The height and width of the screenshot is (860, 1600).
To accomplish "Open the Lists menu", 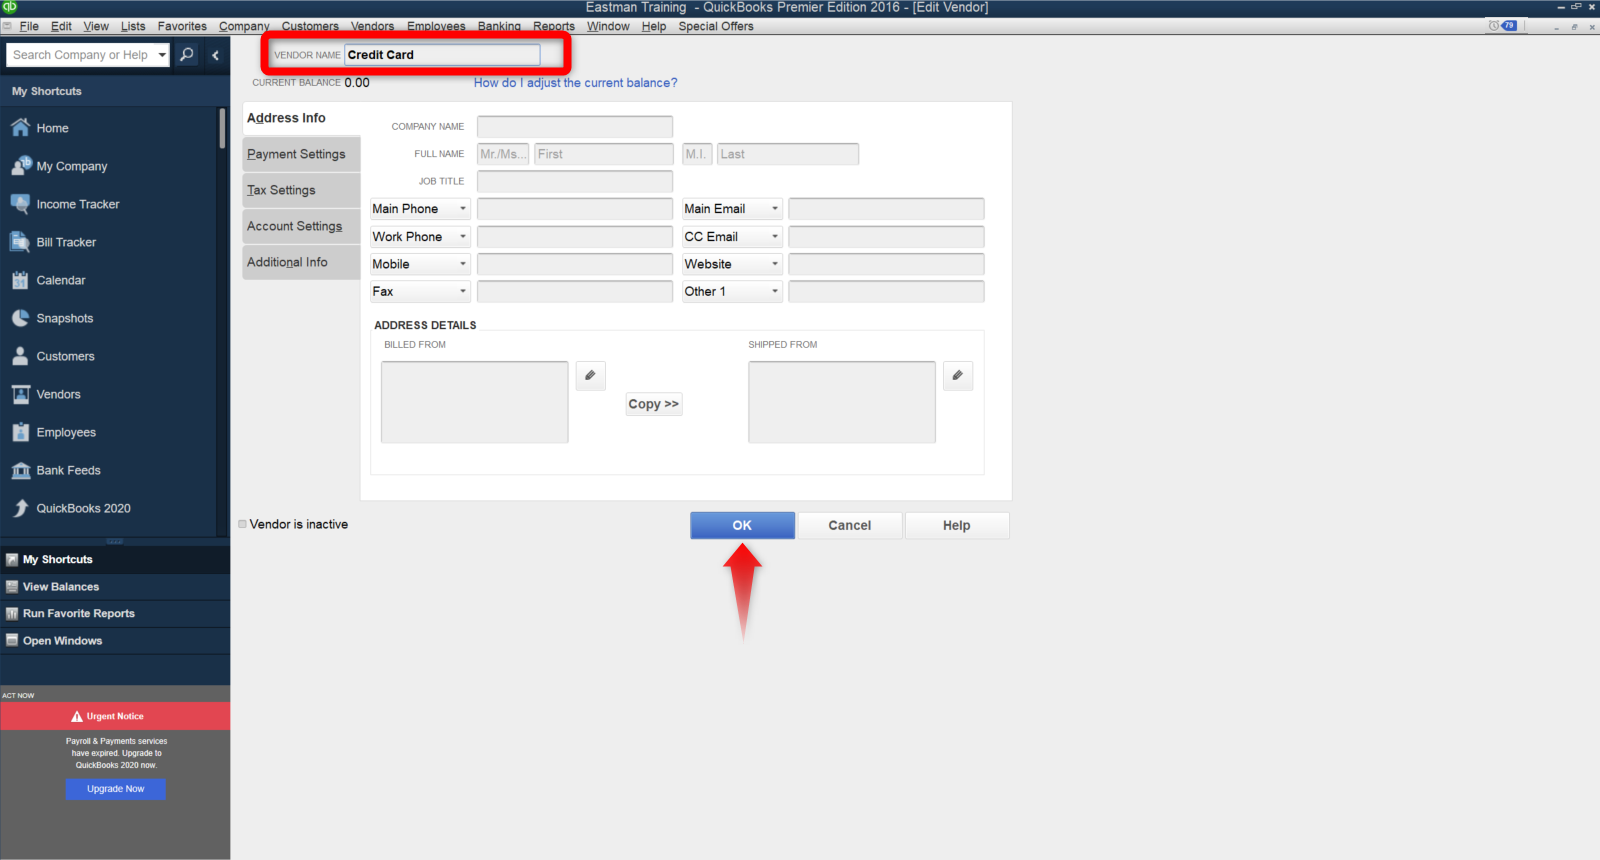I will 133,26.
